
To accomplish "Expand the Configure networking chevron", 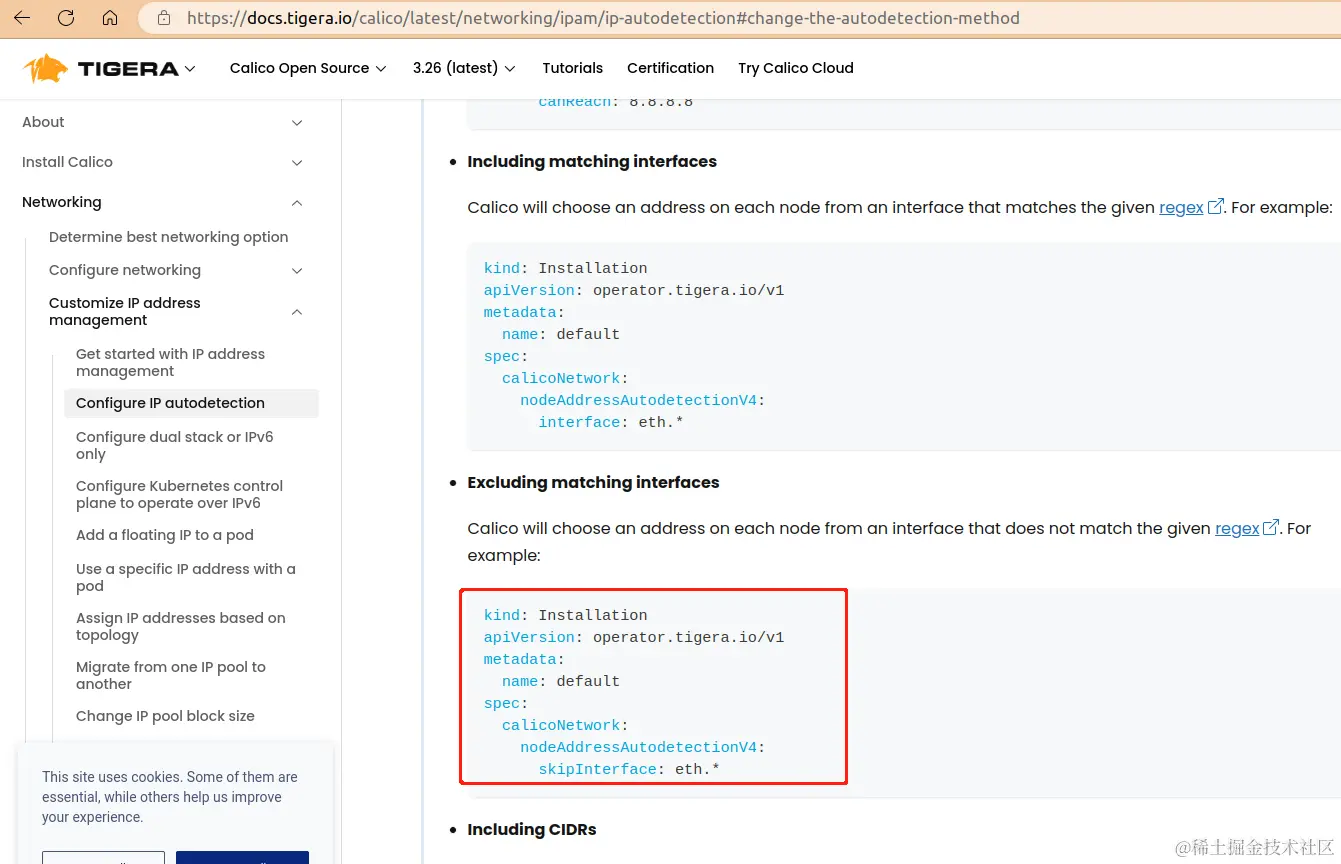I will coord(297,270).
